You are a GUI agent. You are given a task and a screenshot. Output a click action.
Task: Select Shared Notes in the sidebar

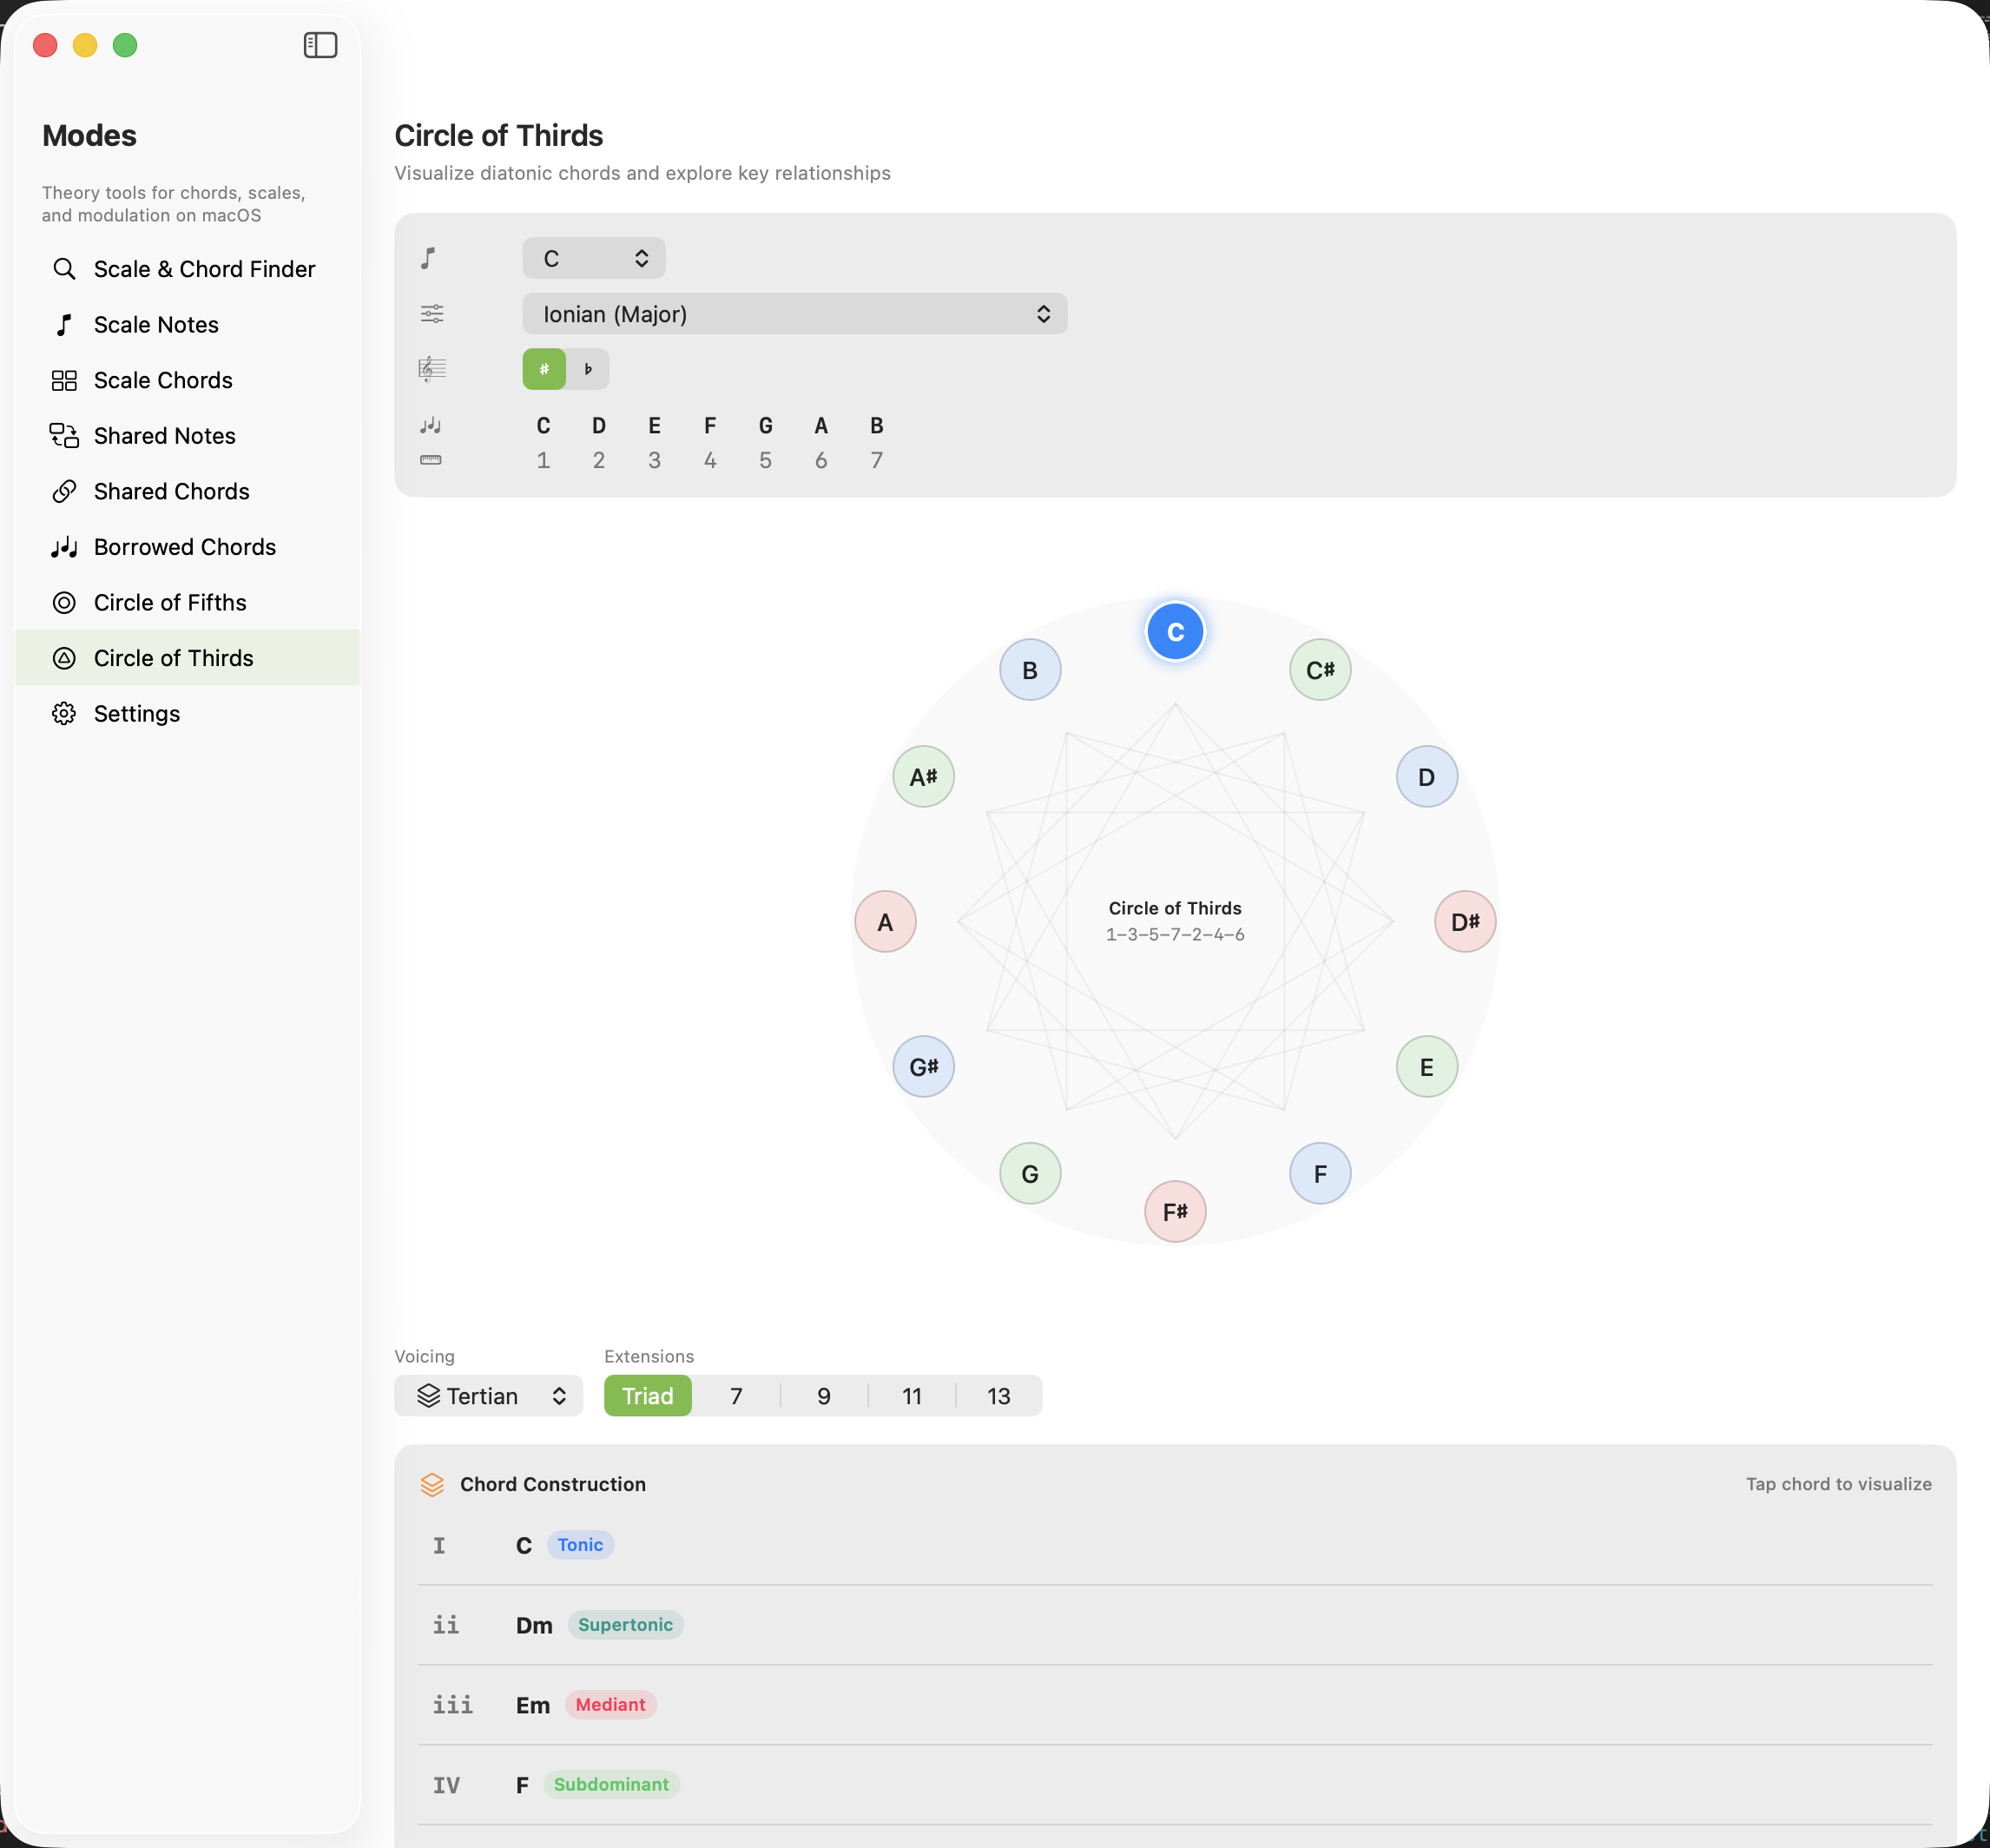pyautogui.click(x=164, y=435)
